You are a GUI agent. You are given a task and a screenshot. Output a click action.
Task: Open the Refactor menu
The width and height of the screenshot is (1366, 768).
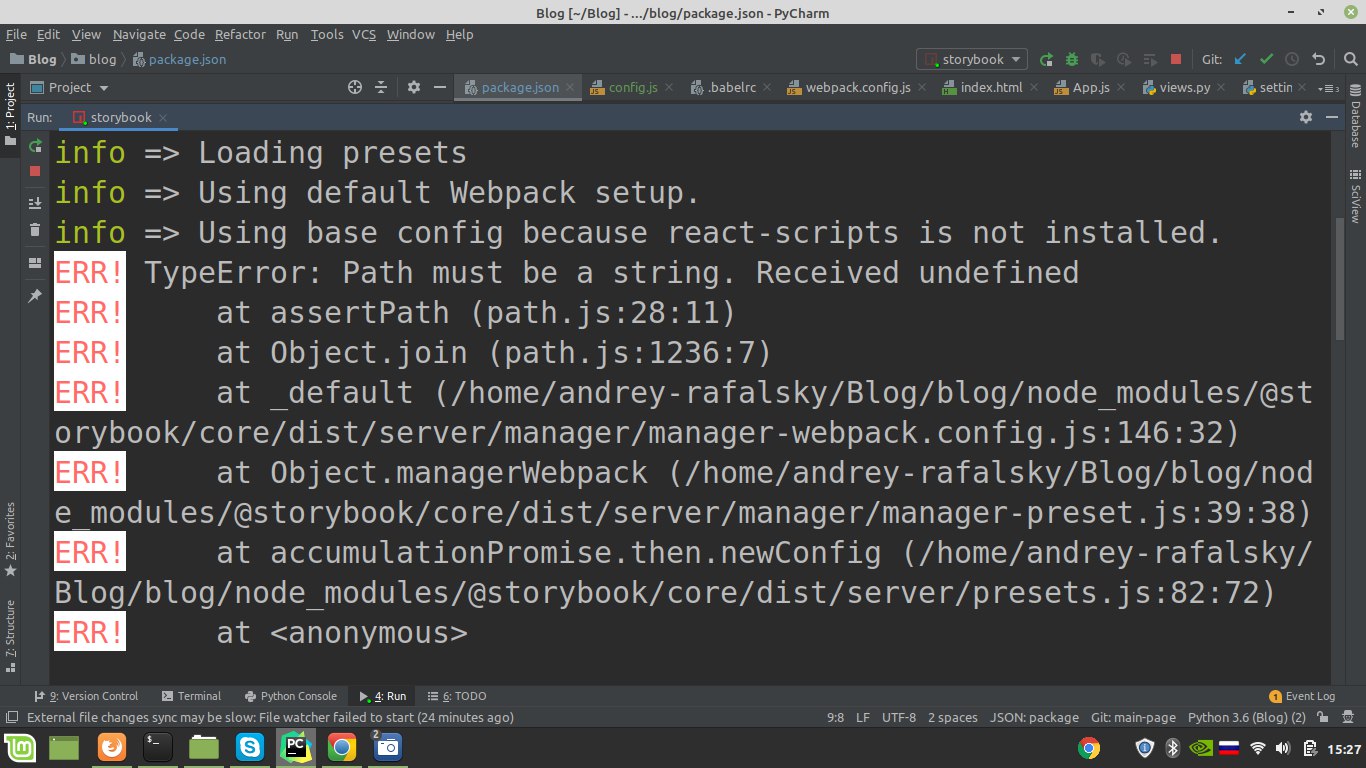pyautogui.click(x=240, y=34)
